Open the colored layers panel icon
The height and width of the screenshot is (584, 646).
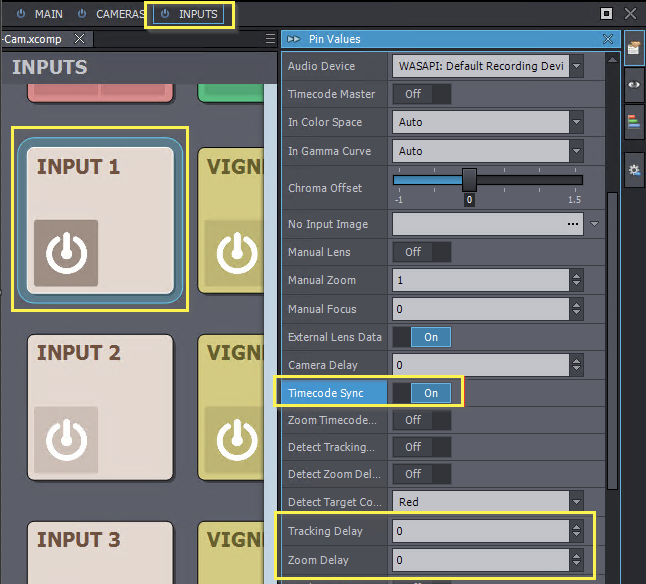click(x=634, y=122)
